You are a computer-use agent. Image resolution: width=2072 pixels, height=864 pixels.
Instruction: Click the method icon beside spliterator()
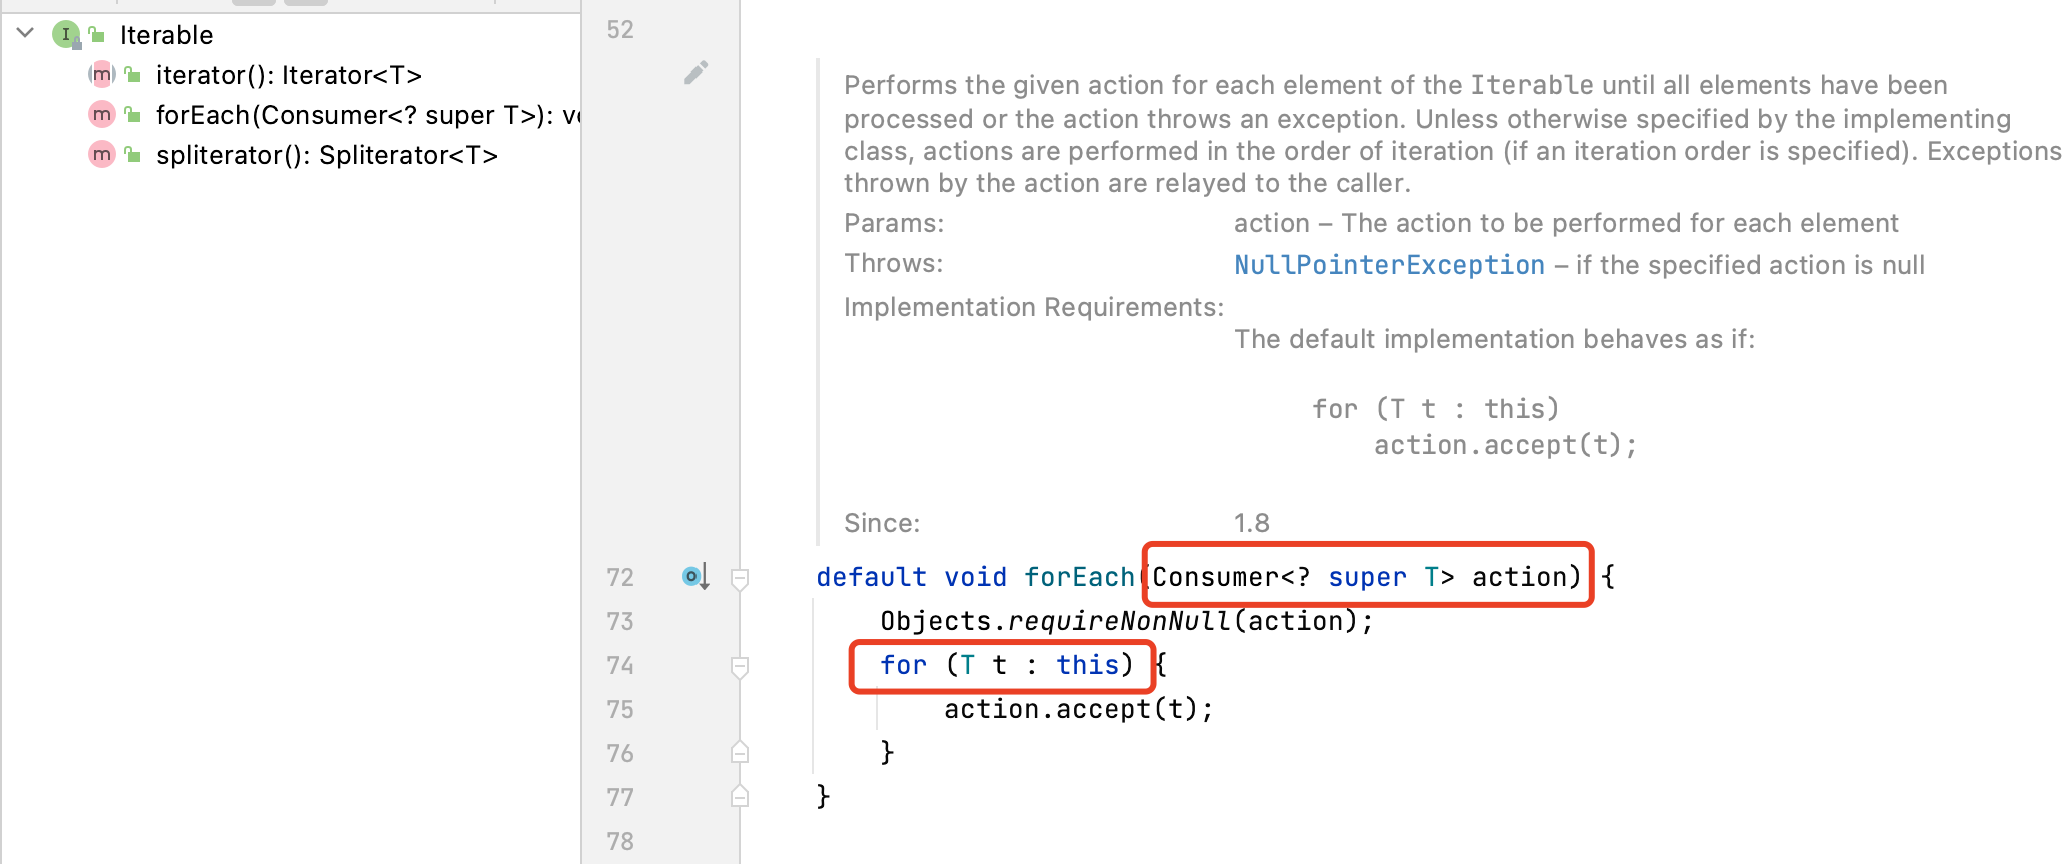pos(101,155)
